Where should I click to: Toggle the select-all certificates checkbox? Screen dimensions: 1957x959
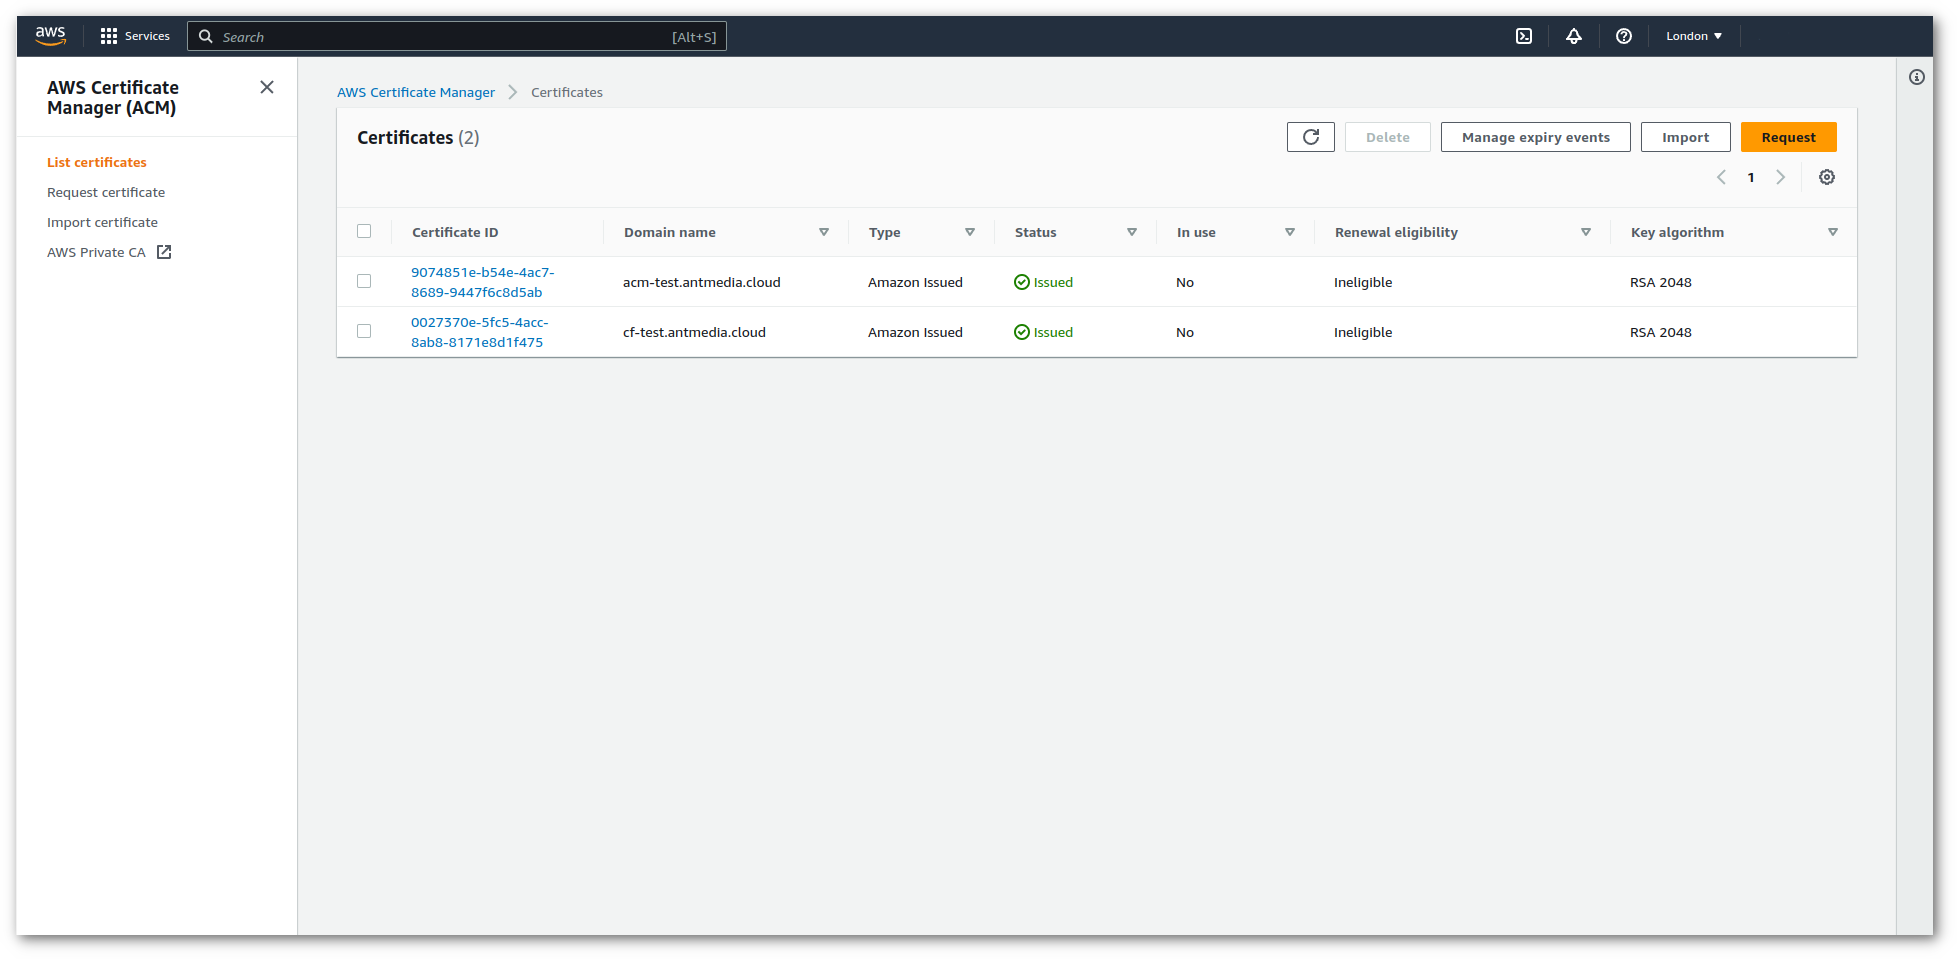pos(364,231)
